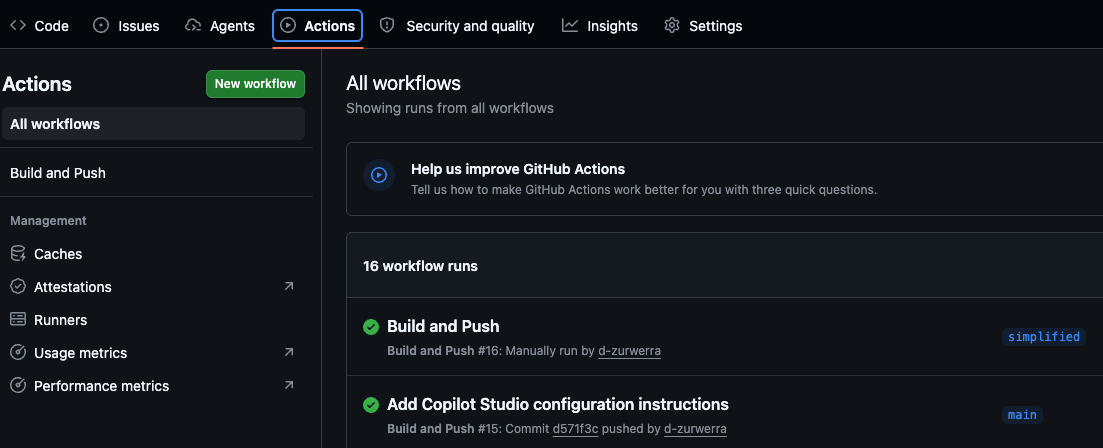The height and width of the screenshot is (448, 1103).
Task: Open Add Copilot Studio configuration instructions run
Action: coord(558,404)
